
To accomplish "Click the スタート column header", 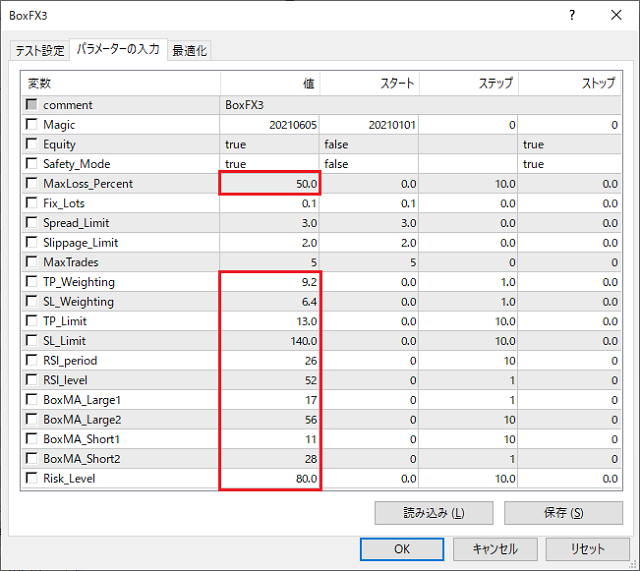I will pyautogui.click(x=369, y=83).
